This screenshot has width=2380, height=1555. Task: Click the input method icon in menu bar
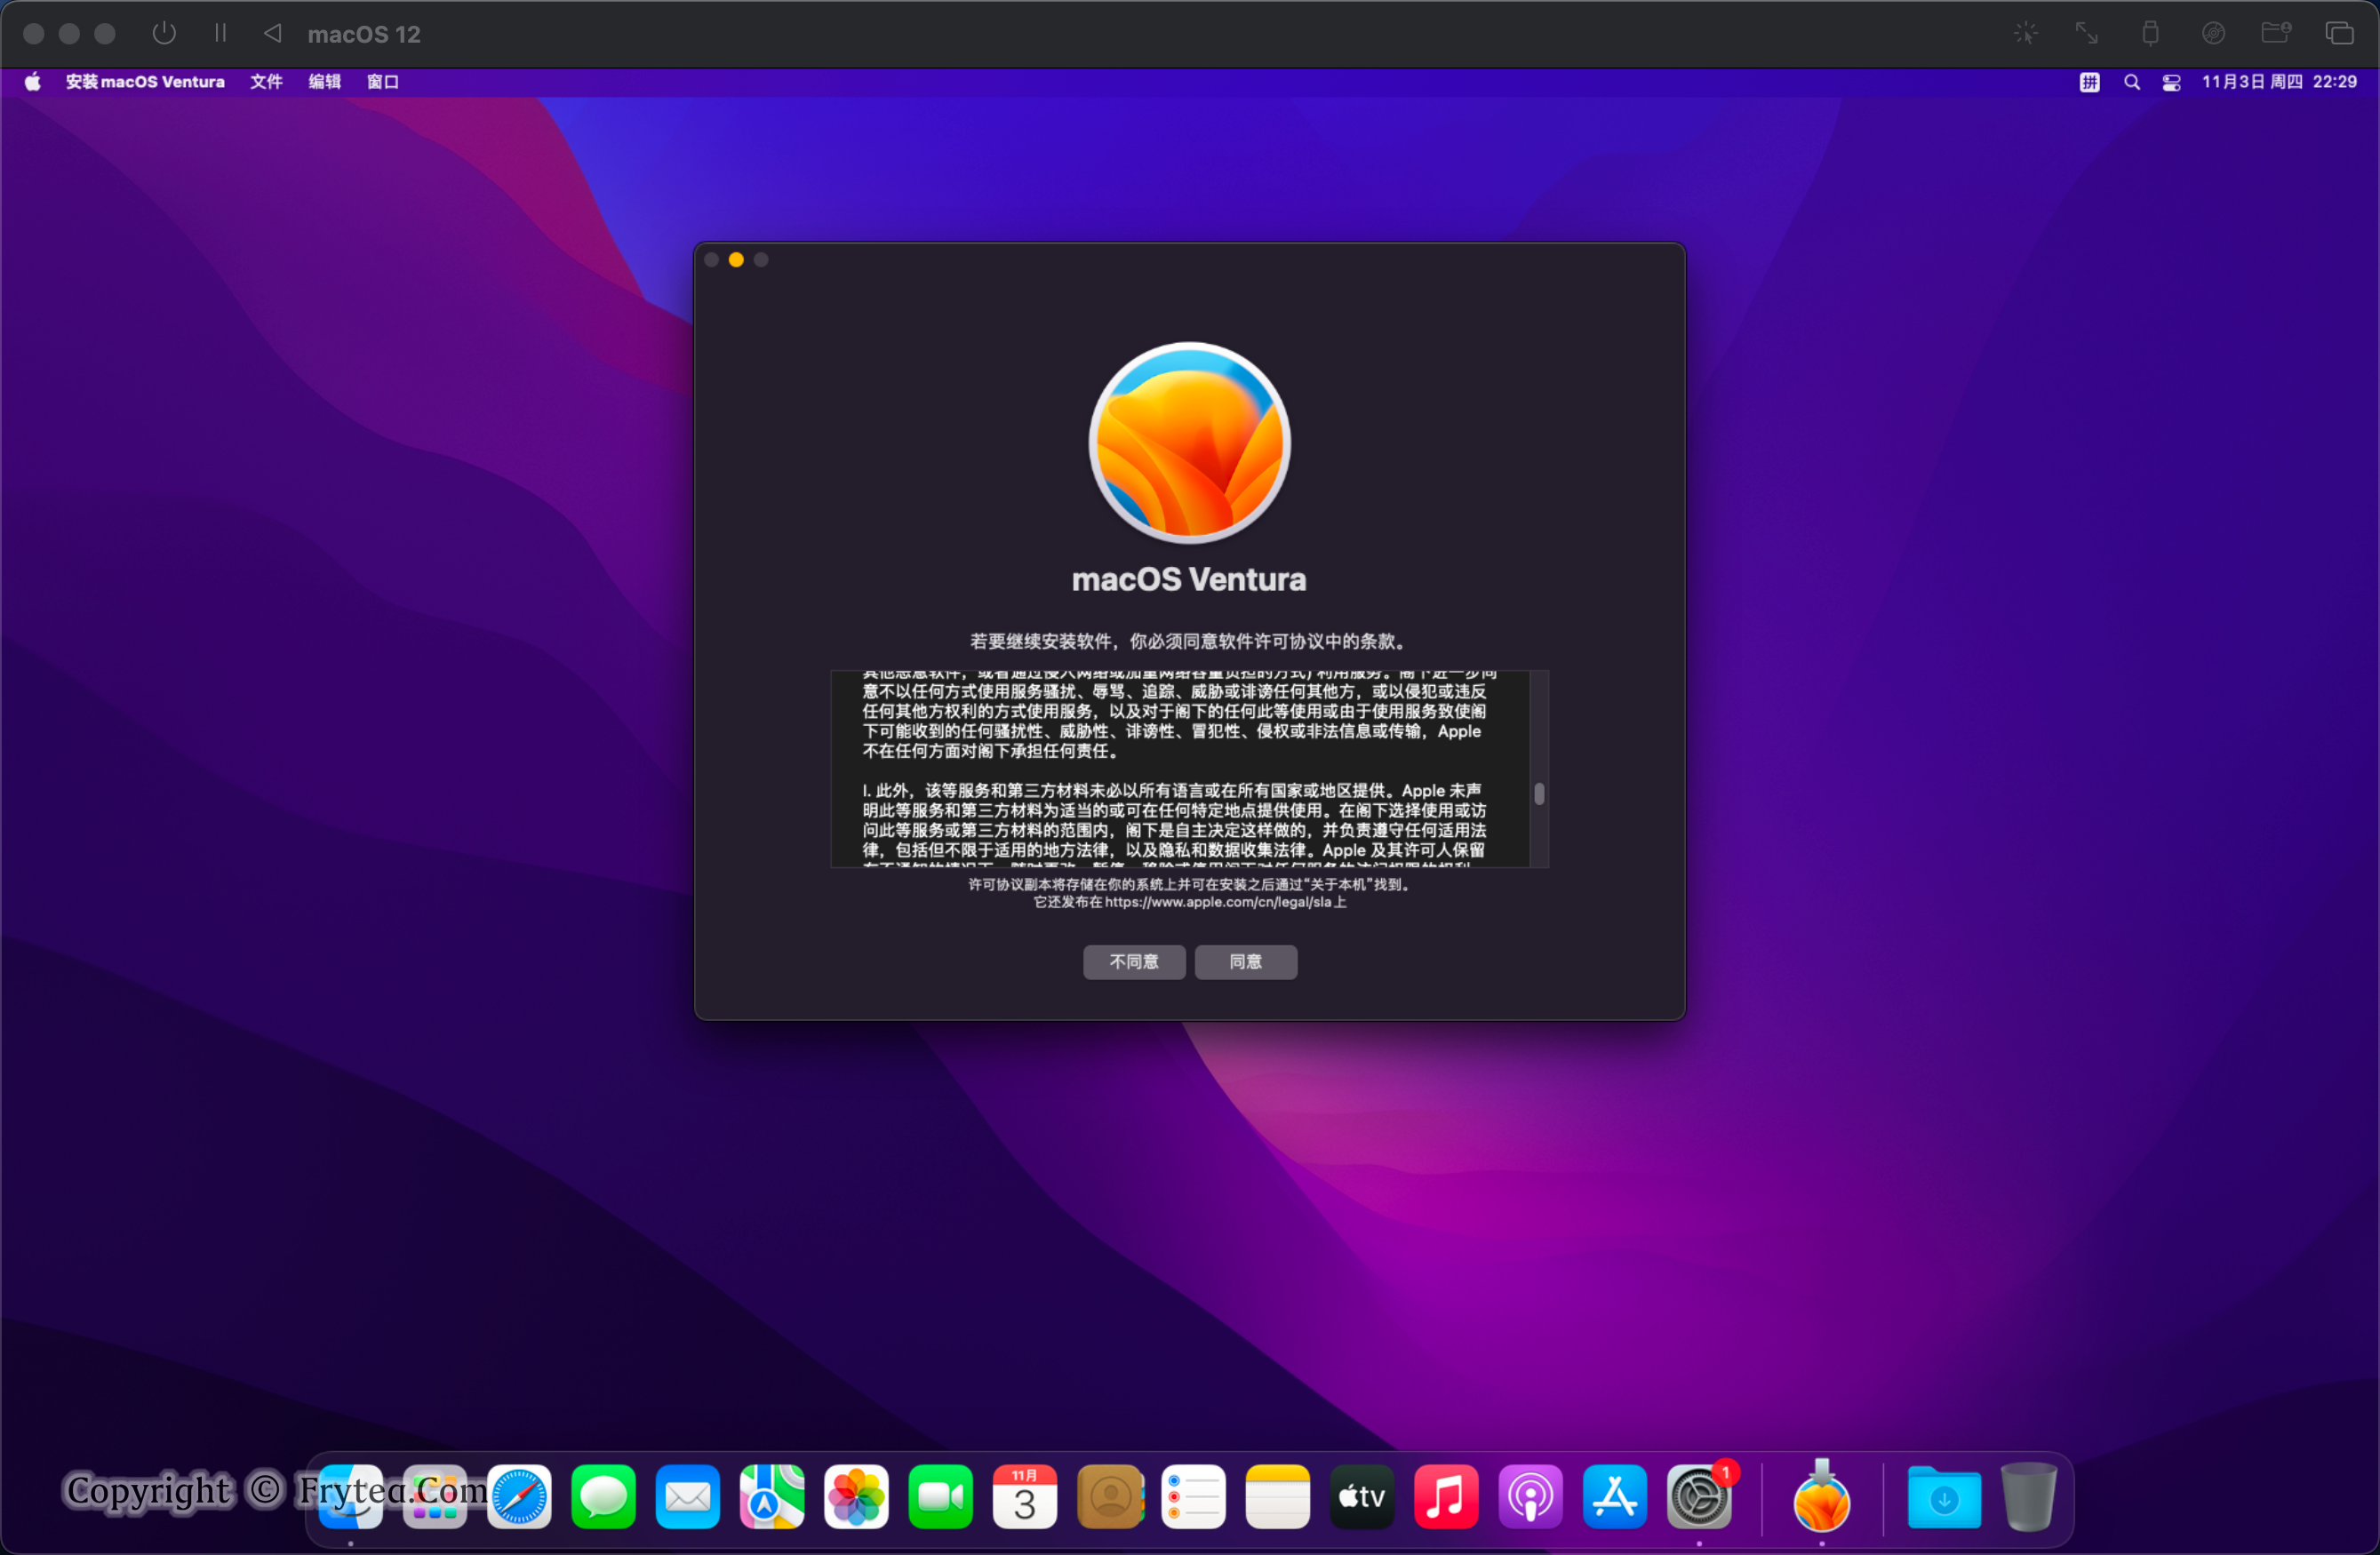pos(2090,82)
